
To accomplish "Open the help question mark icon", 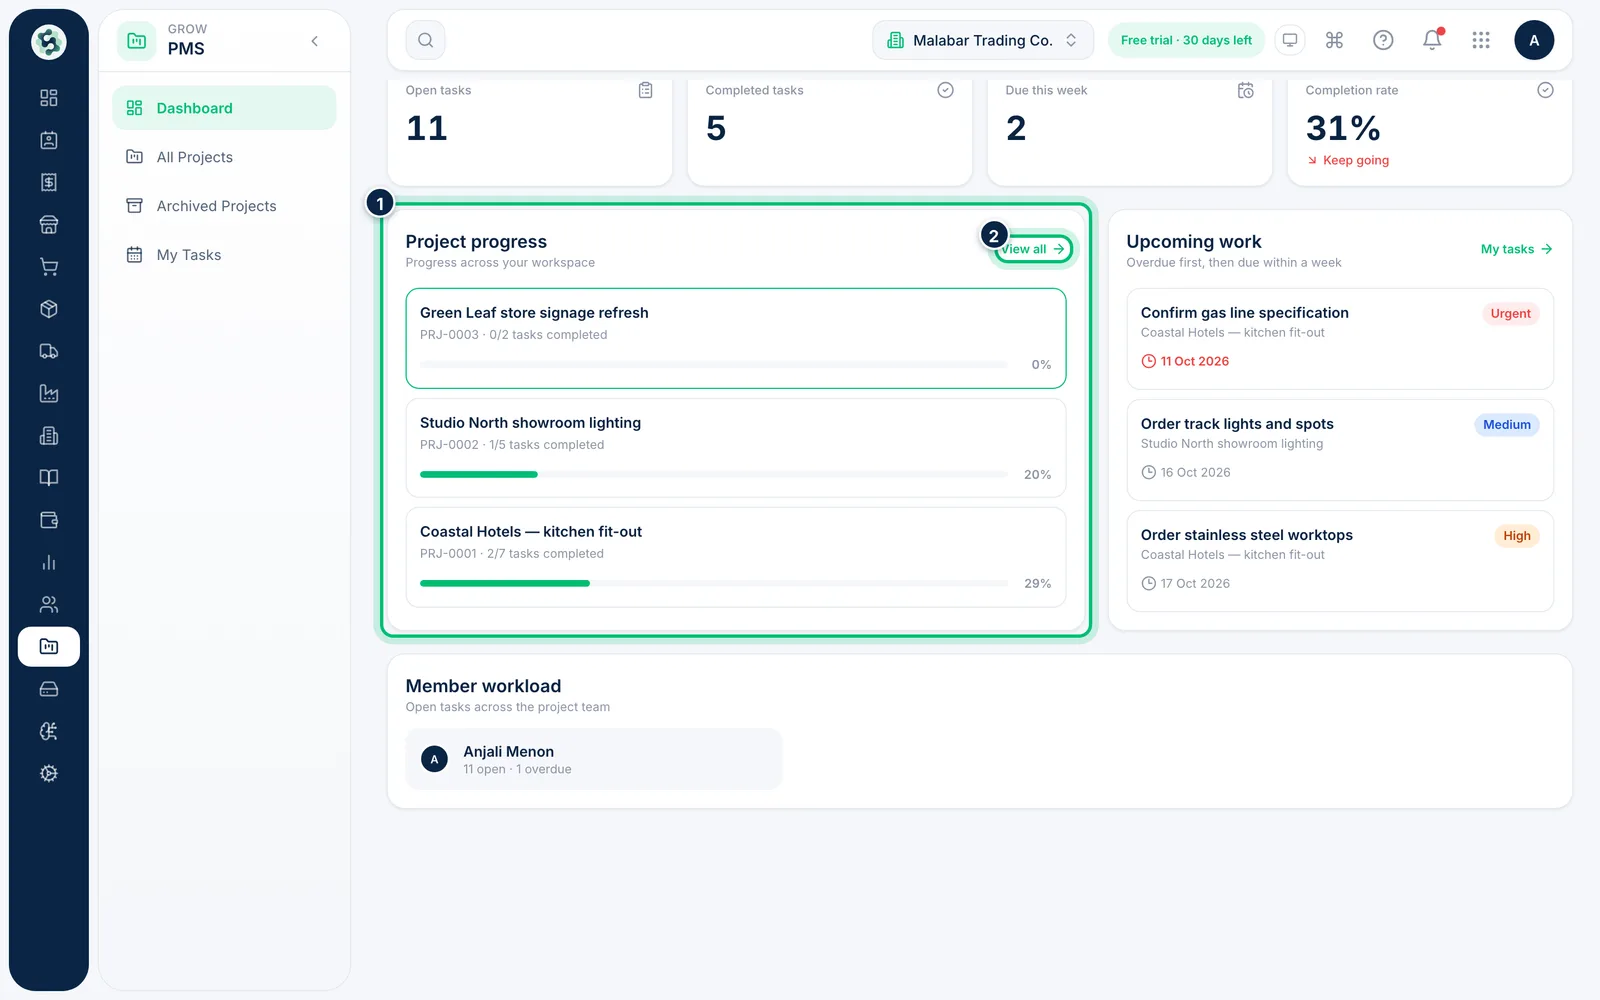I will [1383, 40].
